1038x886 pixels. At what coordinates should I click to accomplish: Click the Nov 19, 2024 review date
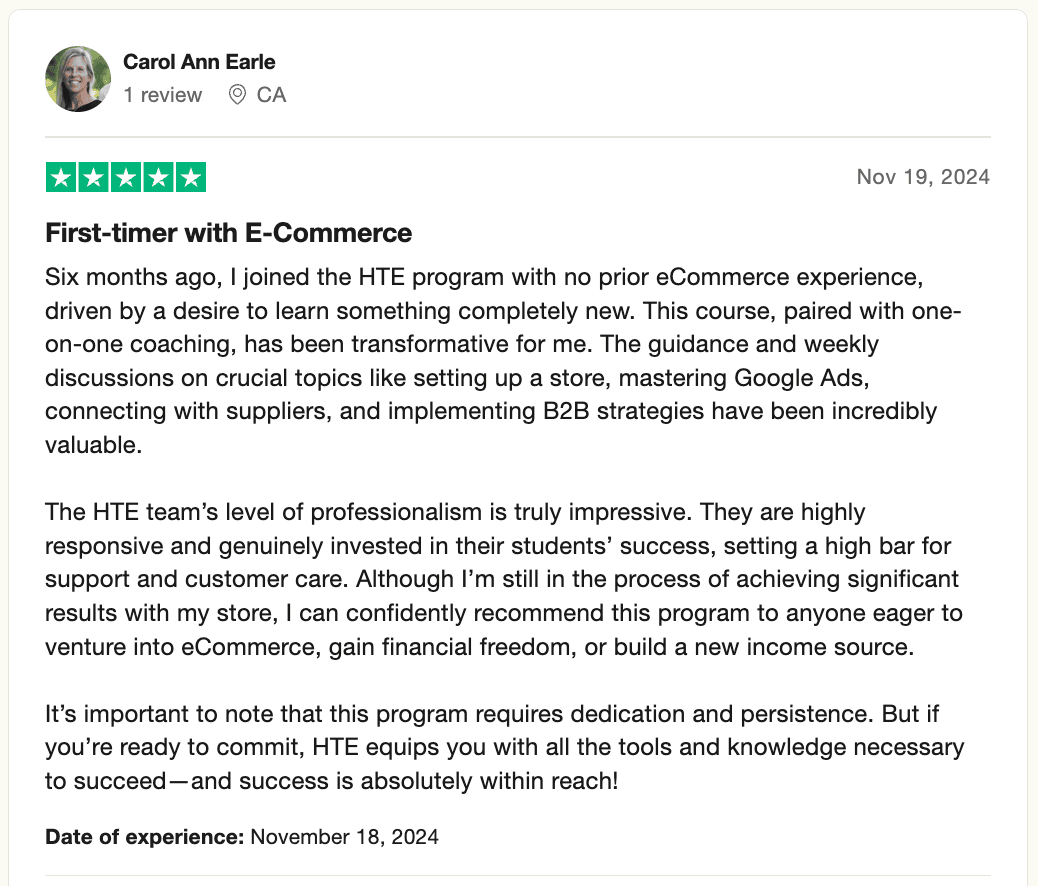923,177
